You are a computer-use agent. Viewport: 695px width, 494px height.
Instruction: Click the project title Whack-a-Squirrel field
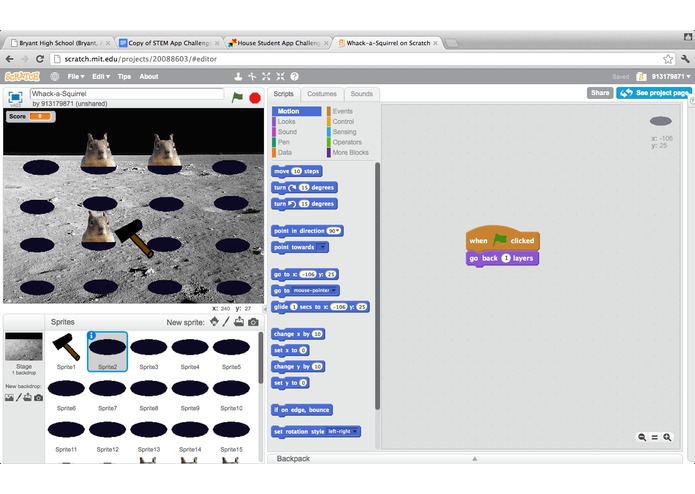pyautogui.click(x=127, y=93)
